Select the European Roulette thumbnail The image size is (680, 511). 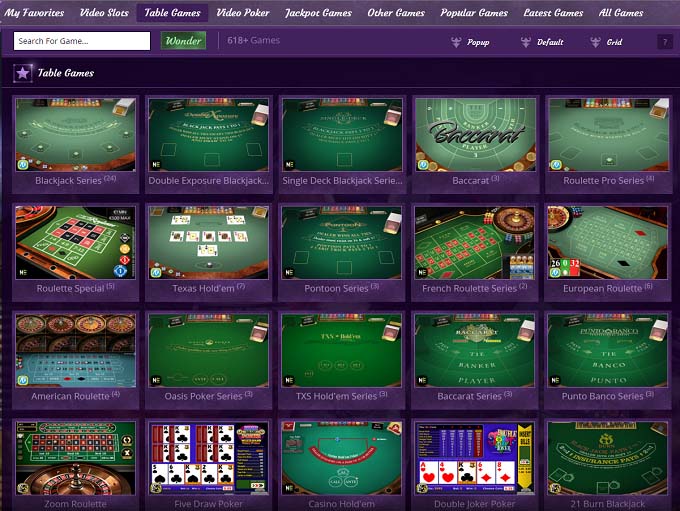[x=608, y=242]
